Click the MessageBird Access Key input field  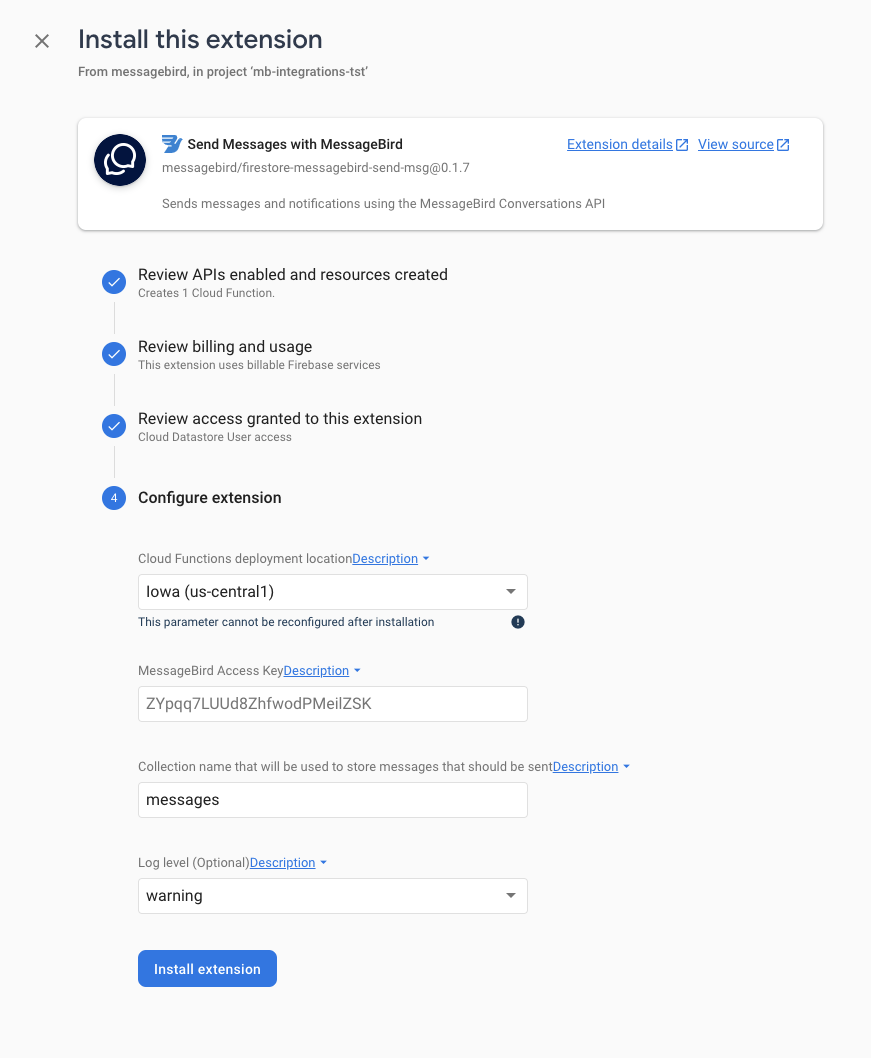pos(333,704)
